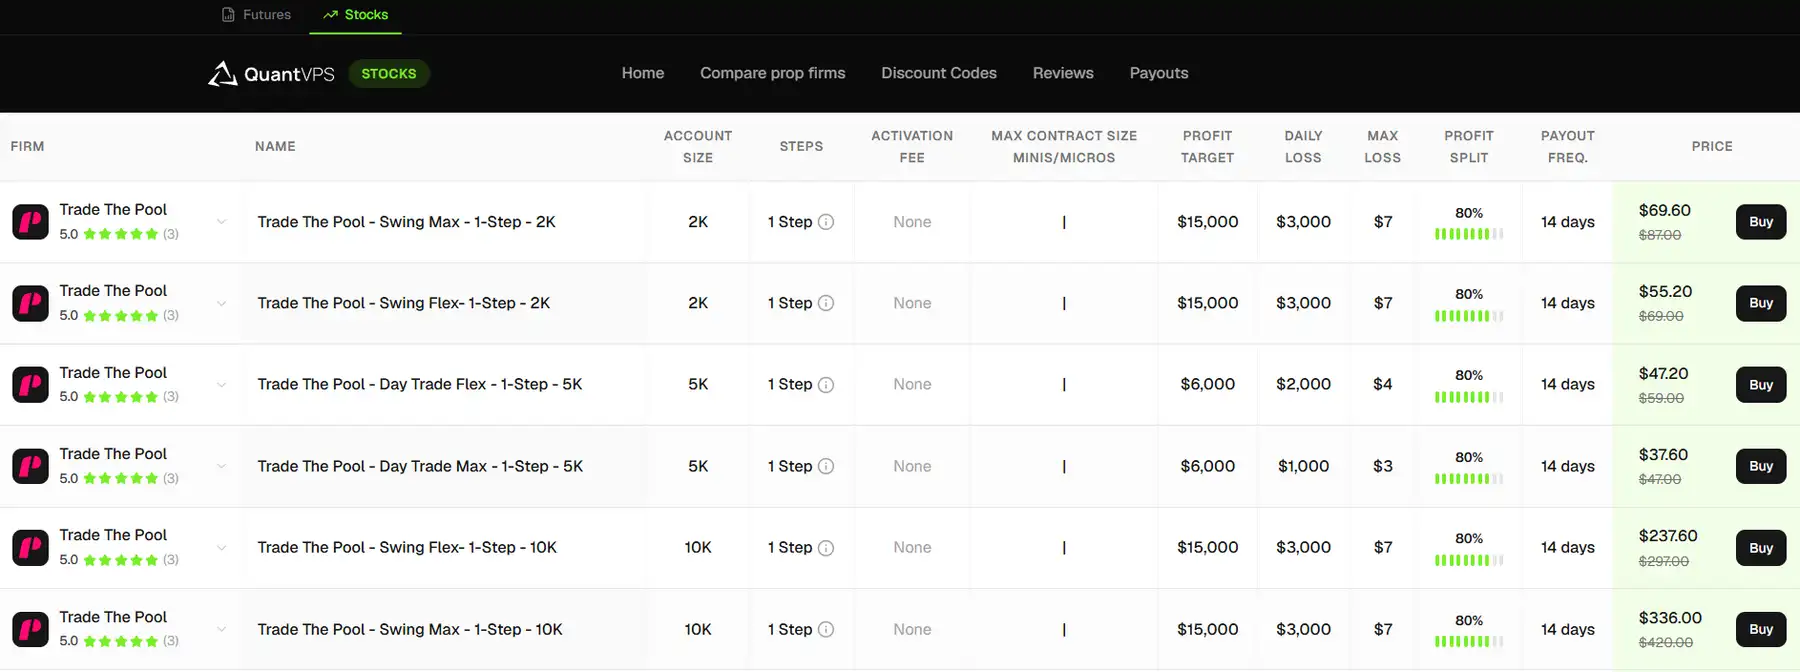The width and height of the screenshot is (1800, 672).
Task: Click the 1 Step info icon for Swing Max 10K
Action: click(826, 629)
